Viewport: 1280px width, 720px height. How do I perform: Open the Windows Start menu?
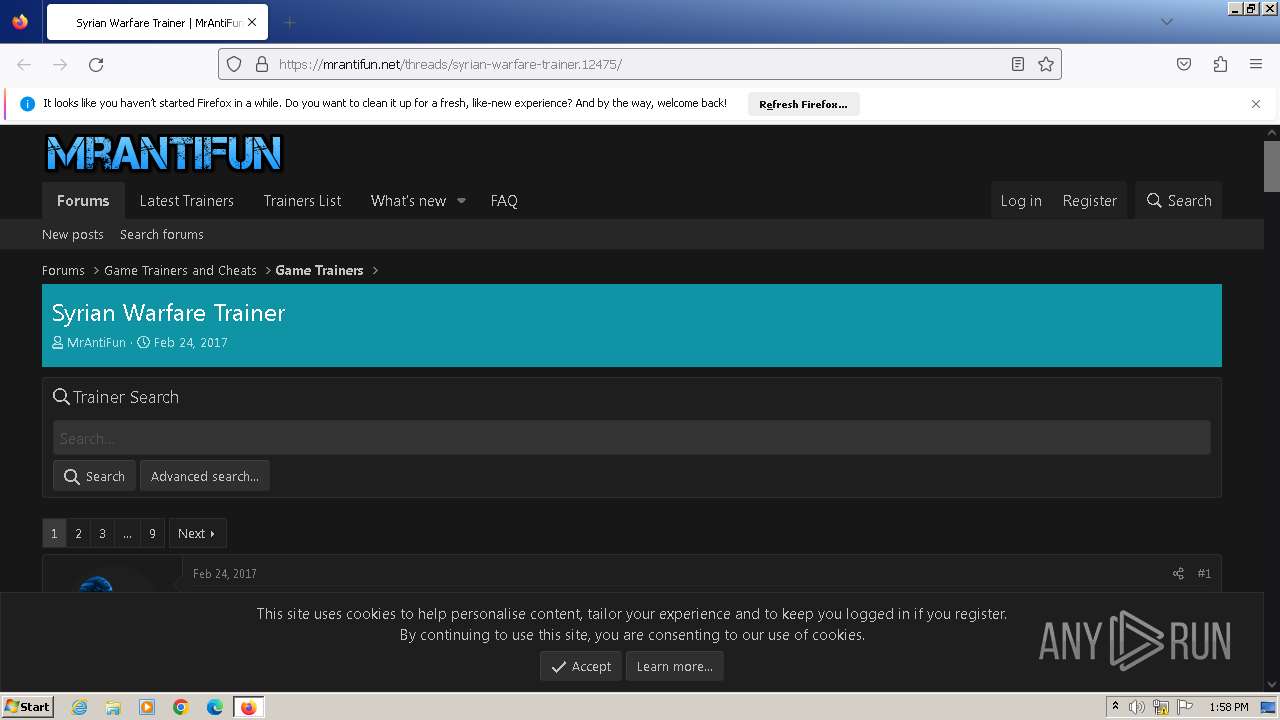(x=28, y=706)
